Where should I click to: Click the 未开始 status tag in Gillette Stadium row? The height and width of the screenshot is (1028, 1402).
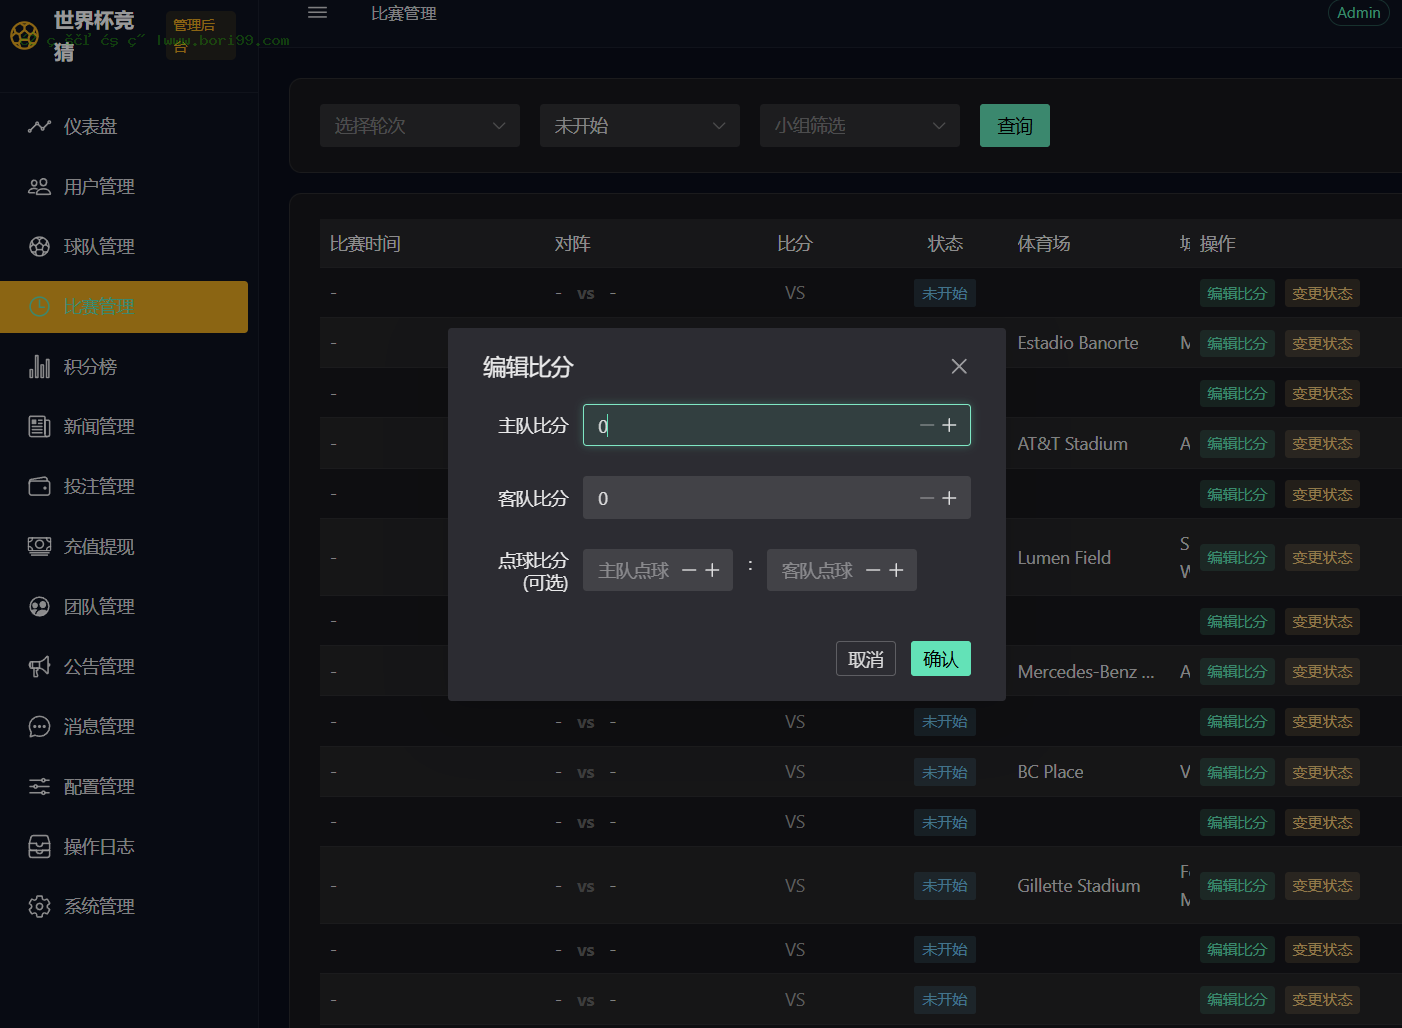coord(945,886)
